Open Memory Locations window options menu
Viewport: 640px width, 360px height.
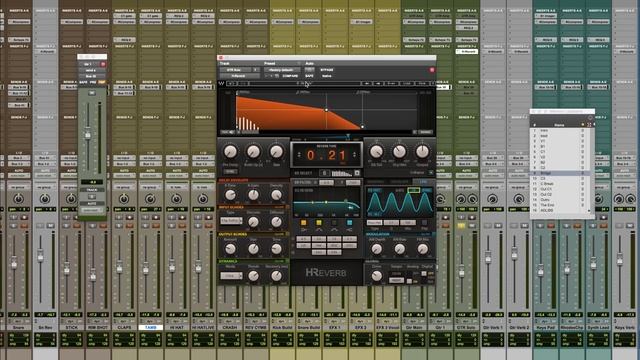(589, 118)
